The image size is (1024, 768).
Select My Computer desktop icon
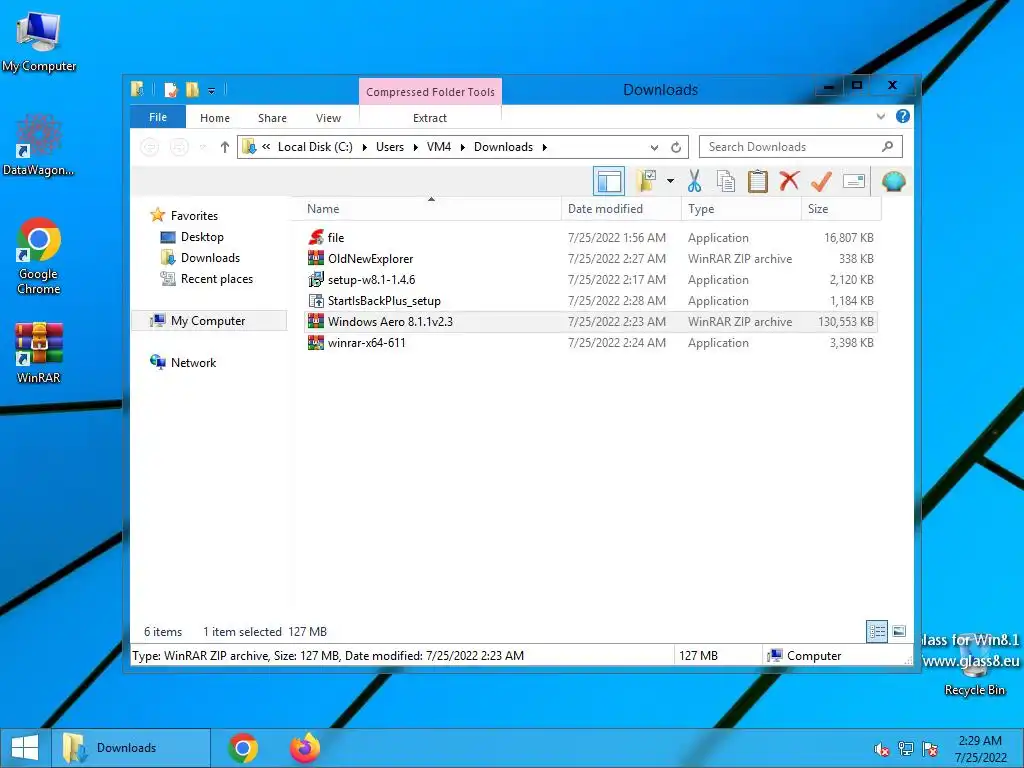(x=39, y=42)
